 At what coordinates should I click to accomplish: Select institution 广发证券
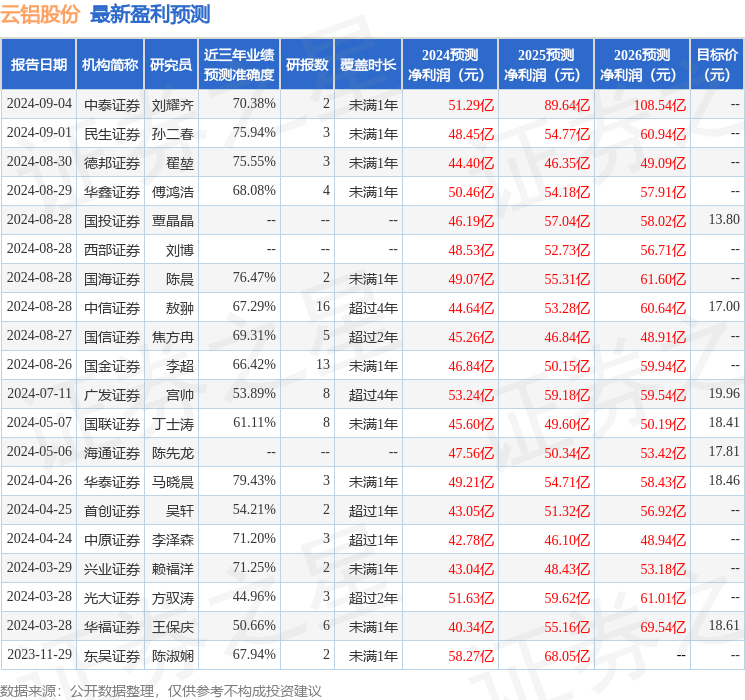click(x=112, y=395)
